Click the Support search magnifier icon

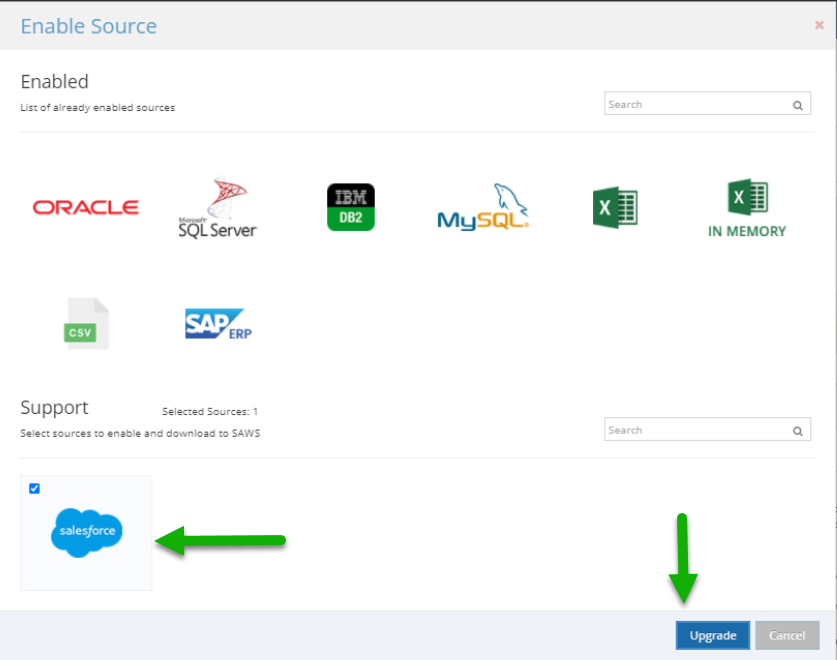[797, 431]
